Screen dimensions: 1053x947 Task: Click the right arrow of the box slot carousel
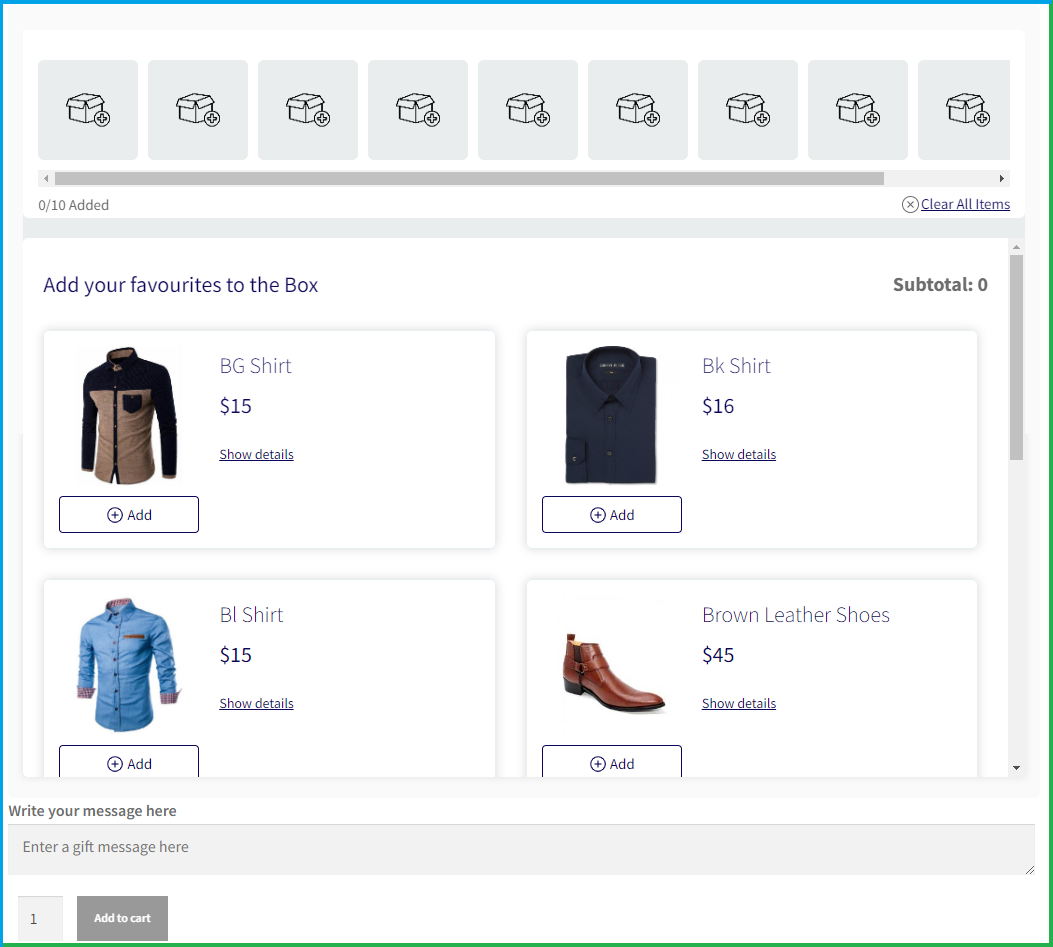pos(1003,178)
